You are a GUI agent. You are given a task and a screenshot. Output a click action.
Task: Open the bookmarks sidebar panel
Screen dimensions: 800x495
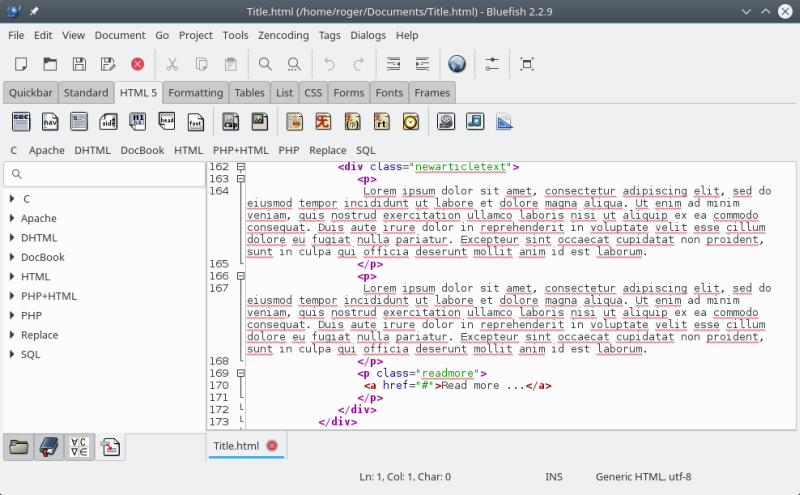click(47, 447)
